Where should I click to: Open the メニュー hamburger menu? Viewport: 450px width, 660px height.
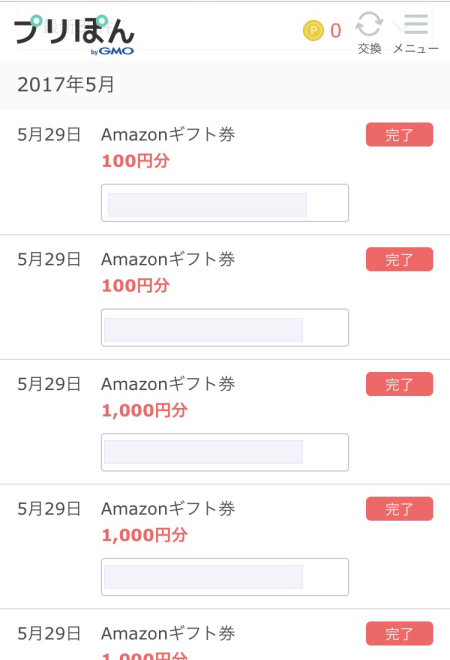coord(416,33)
